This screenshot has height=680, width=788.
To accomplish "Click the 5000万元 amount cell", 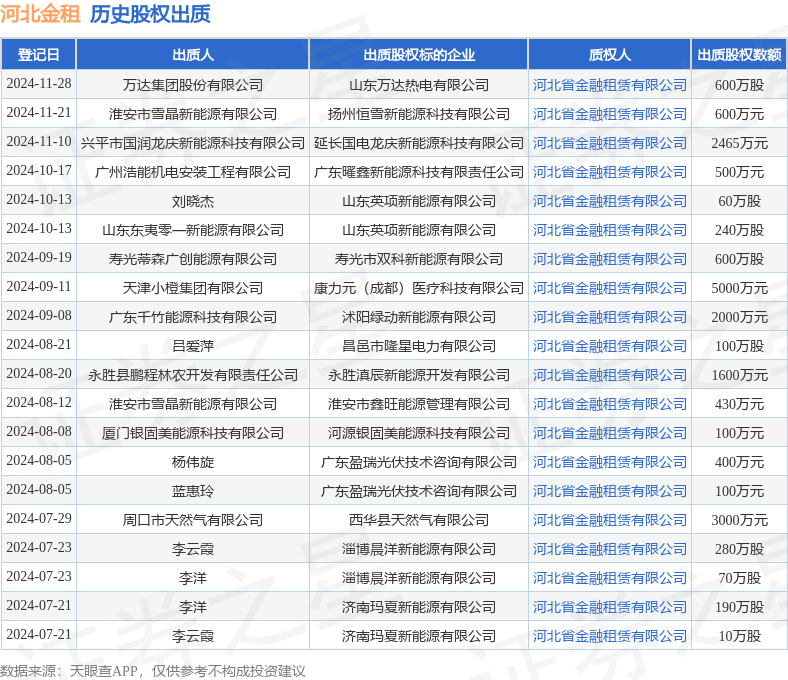I will click(x=739, y=288).
